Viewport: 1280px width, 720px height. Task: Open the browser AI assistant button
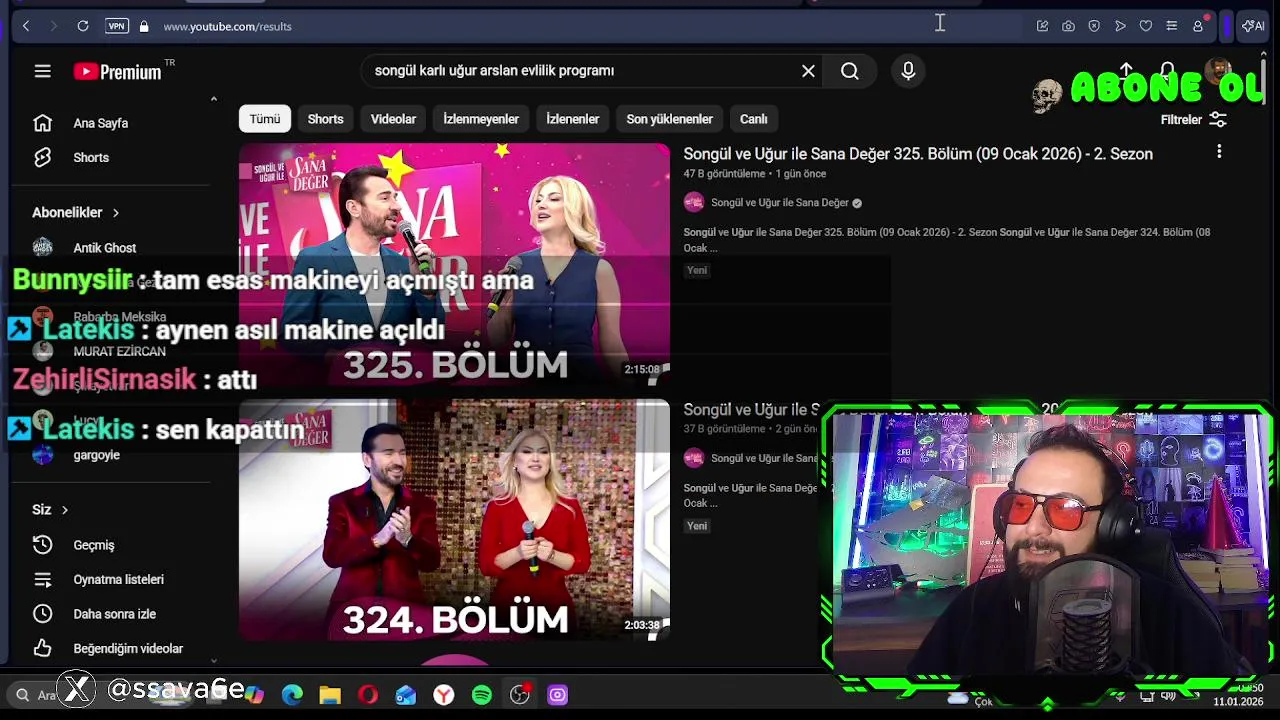[x=1253, y=26]
